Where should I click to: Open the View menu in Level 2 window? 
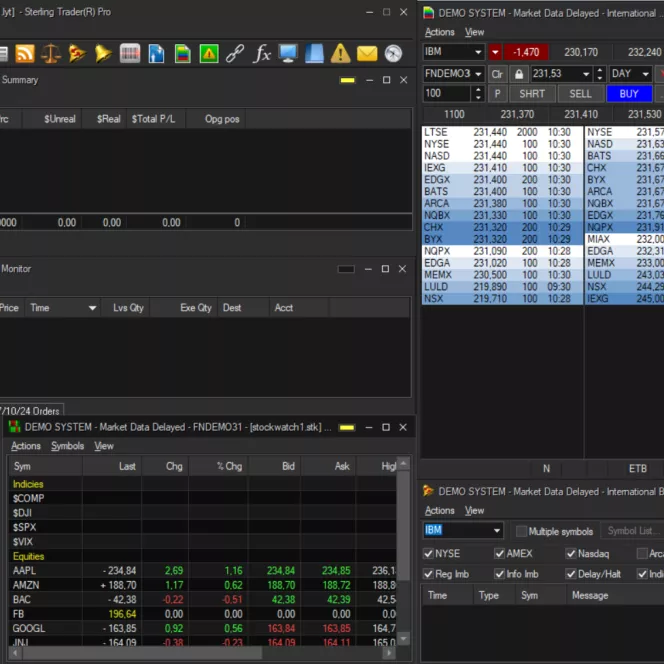[474, 32]
